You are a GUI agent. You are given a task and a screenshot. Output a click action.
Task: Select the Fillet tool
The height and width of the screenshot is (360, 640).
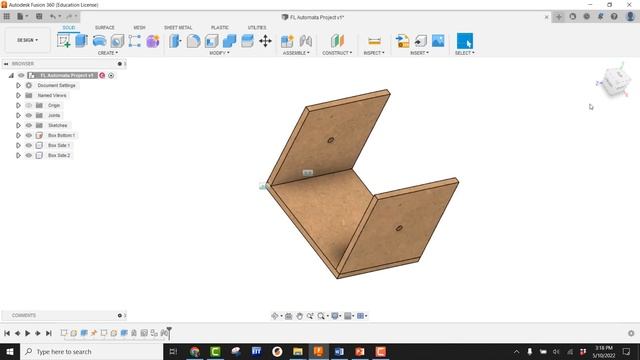tap(193, 41)
